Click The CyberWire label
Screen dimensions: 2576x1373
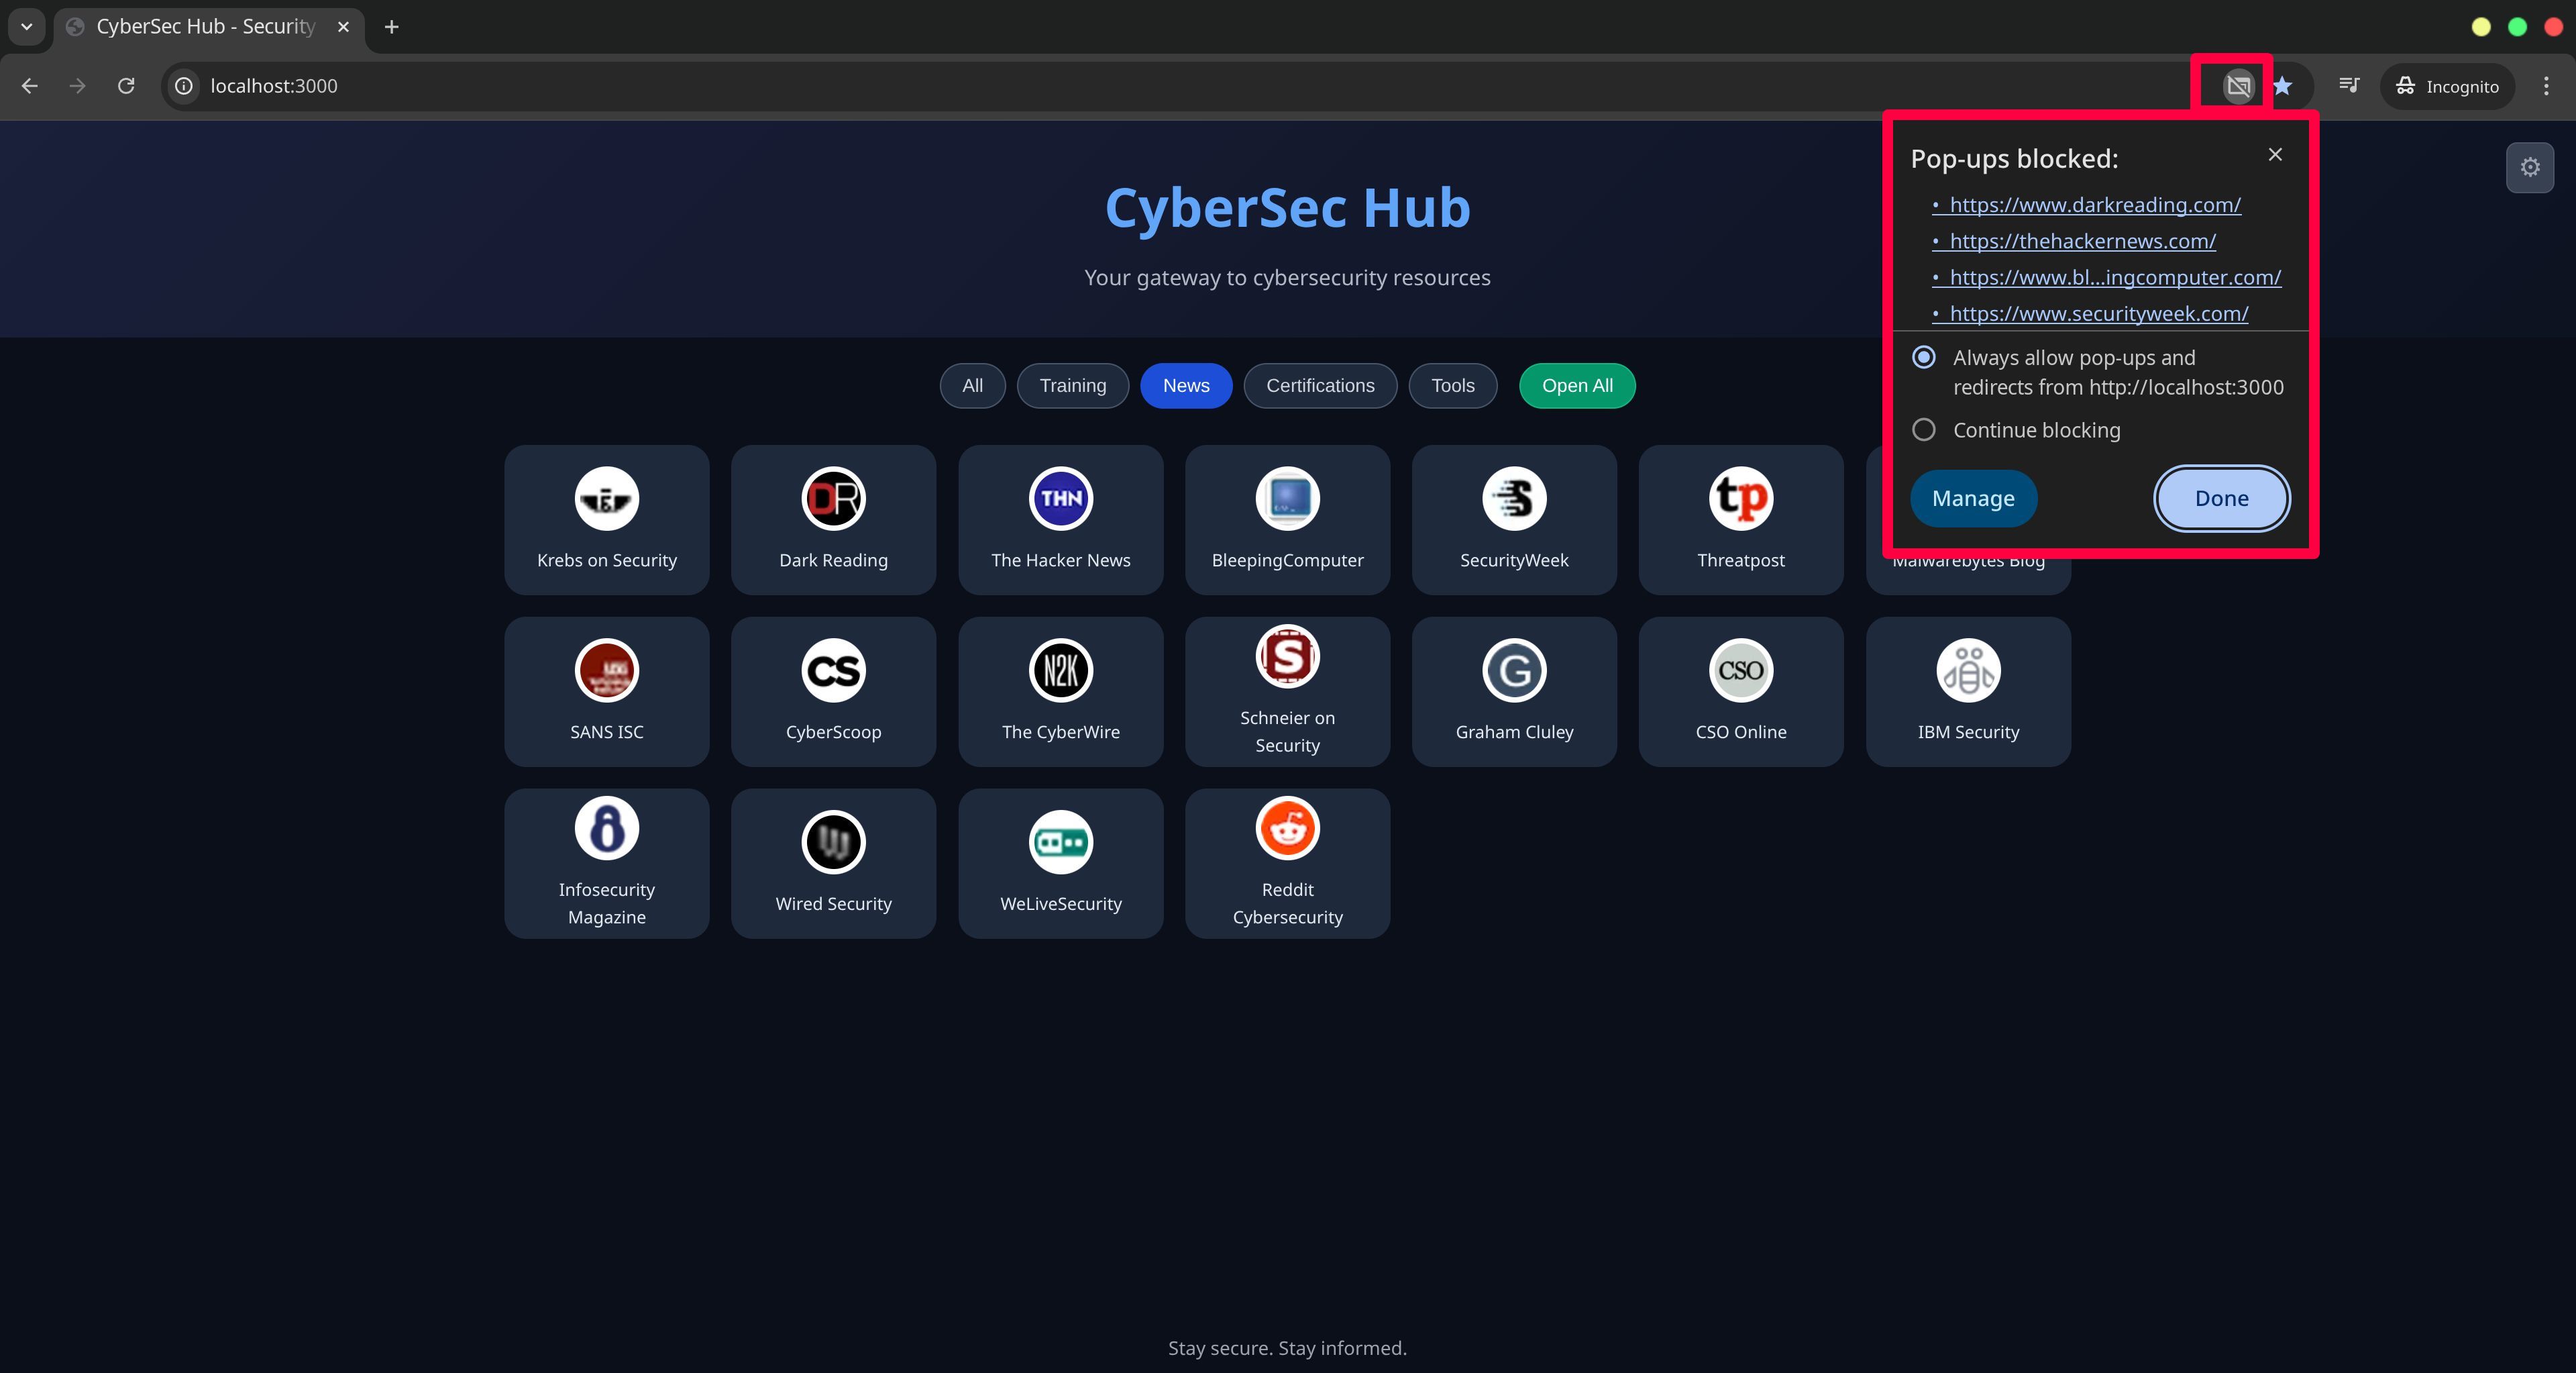(x=1061, y=732)
